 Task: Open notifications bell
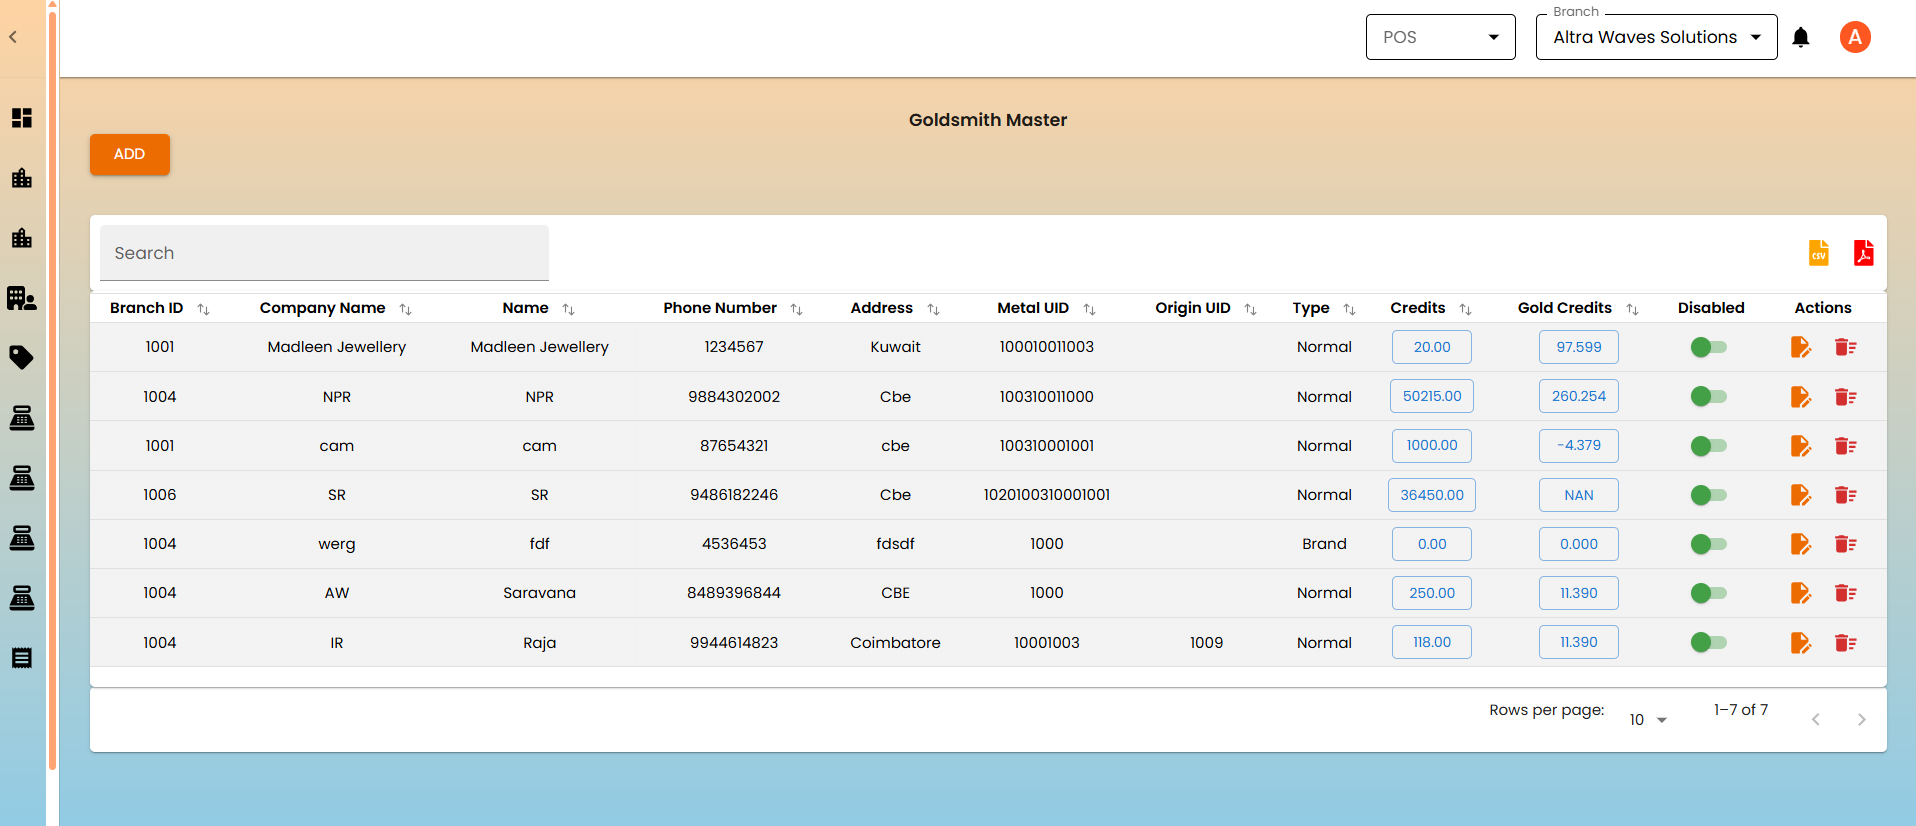pos(1801,38)
